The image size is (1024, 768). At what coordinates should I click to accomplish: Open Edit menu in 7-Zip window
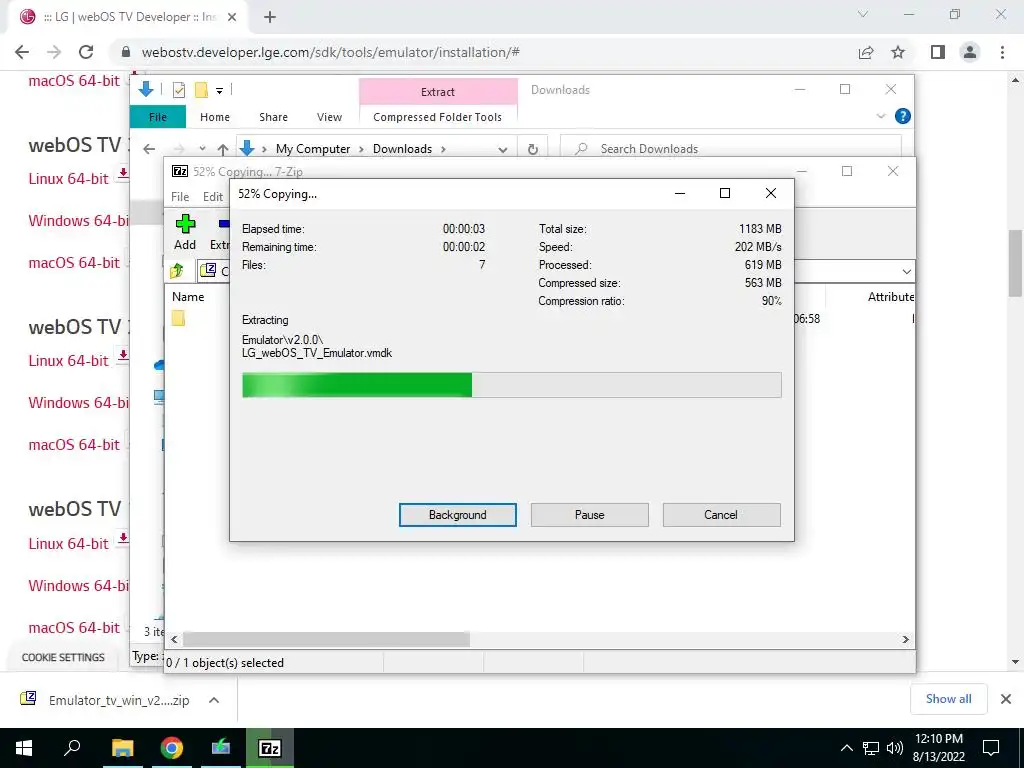[x=213, y=197]
